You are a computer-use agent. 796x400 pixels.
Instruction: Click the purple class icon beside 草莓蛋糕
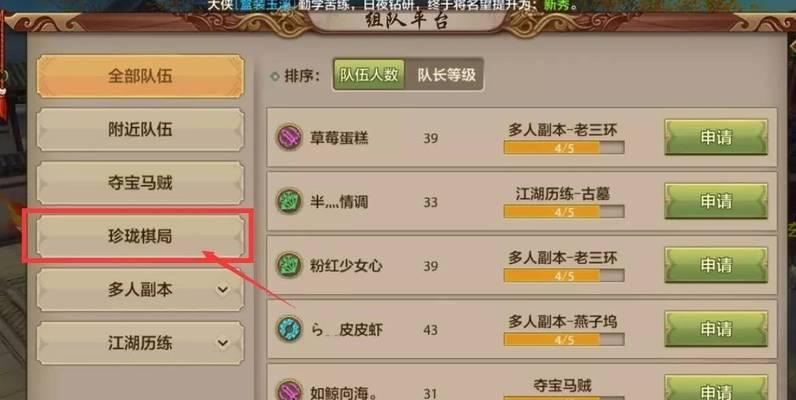[x=289, y=138]
